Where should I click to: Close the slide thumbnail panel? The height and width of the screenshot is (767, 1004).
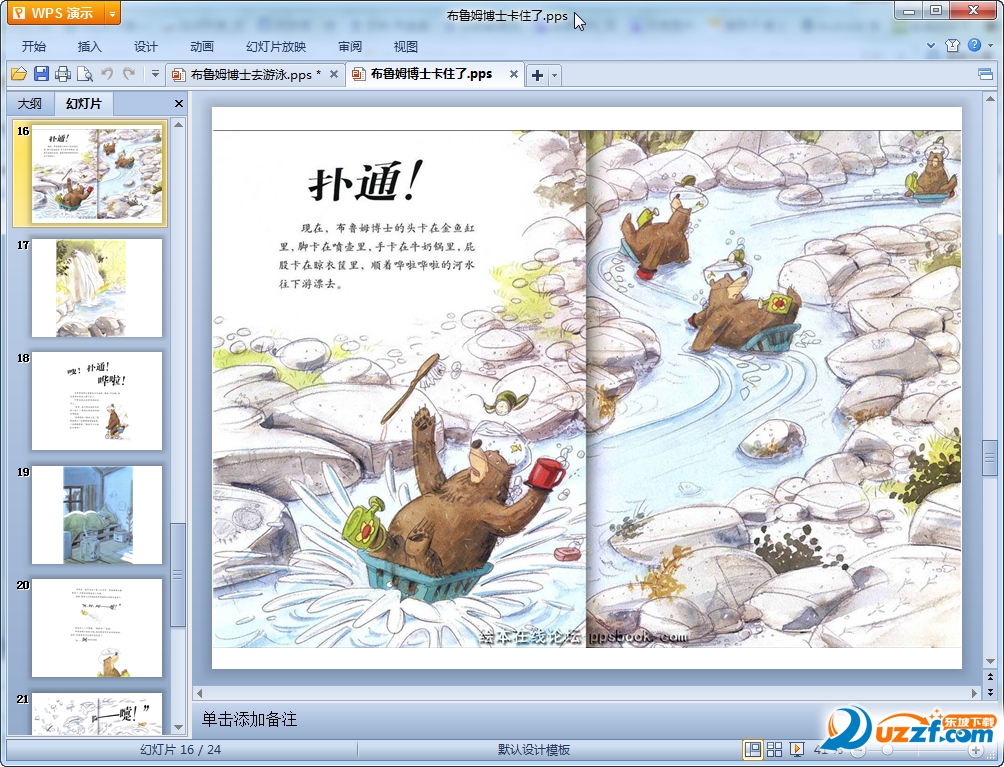coord(179,103)
